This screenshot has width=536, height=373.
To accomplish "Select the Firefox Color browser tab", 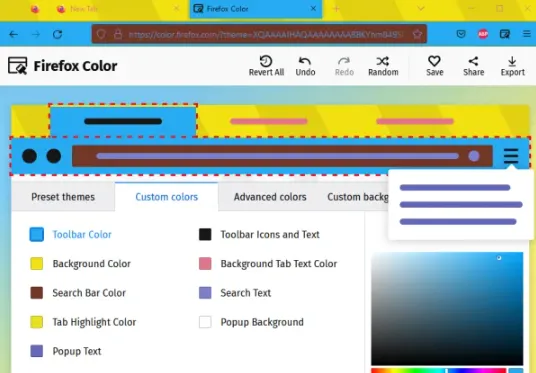I will coord(256,9).
